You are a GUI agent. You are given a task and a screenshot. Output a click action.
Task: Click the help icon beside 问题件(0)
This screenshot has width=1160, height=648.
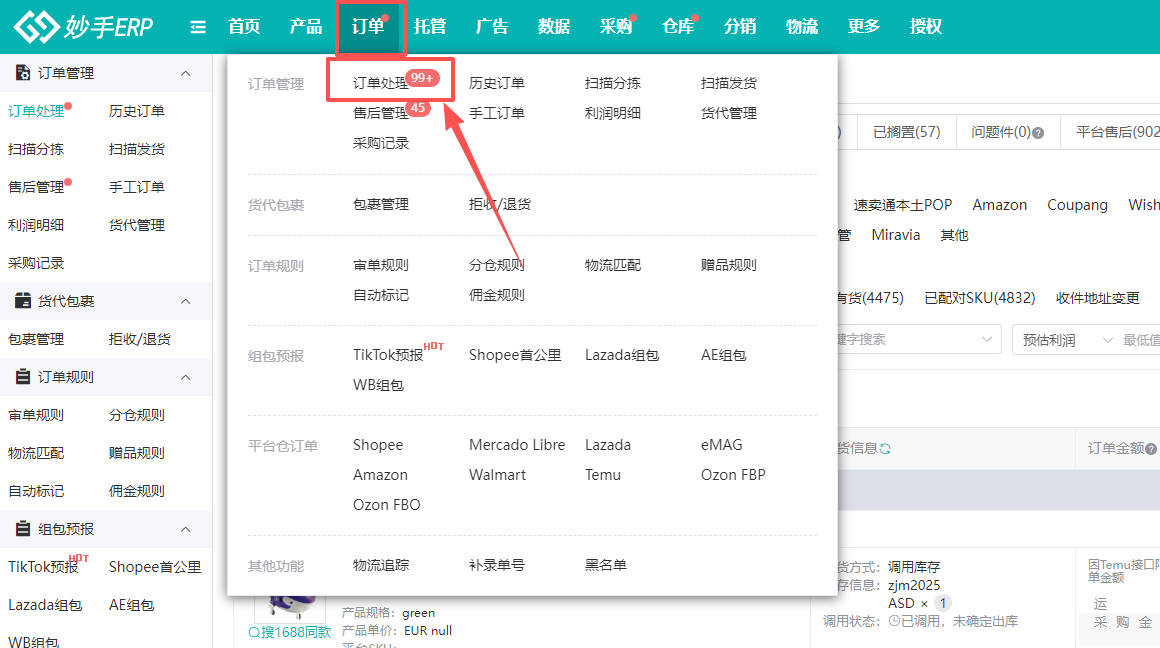coord(1038,133)
